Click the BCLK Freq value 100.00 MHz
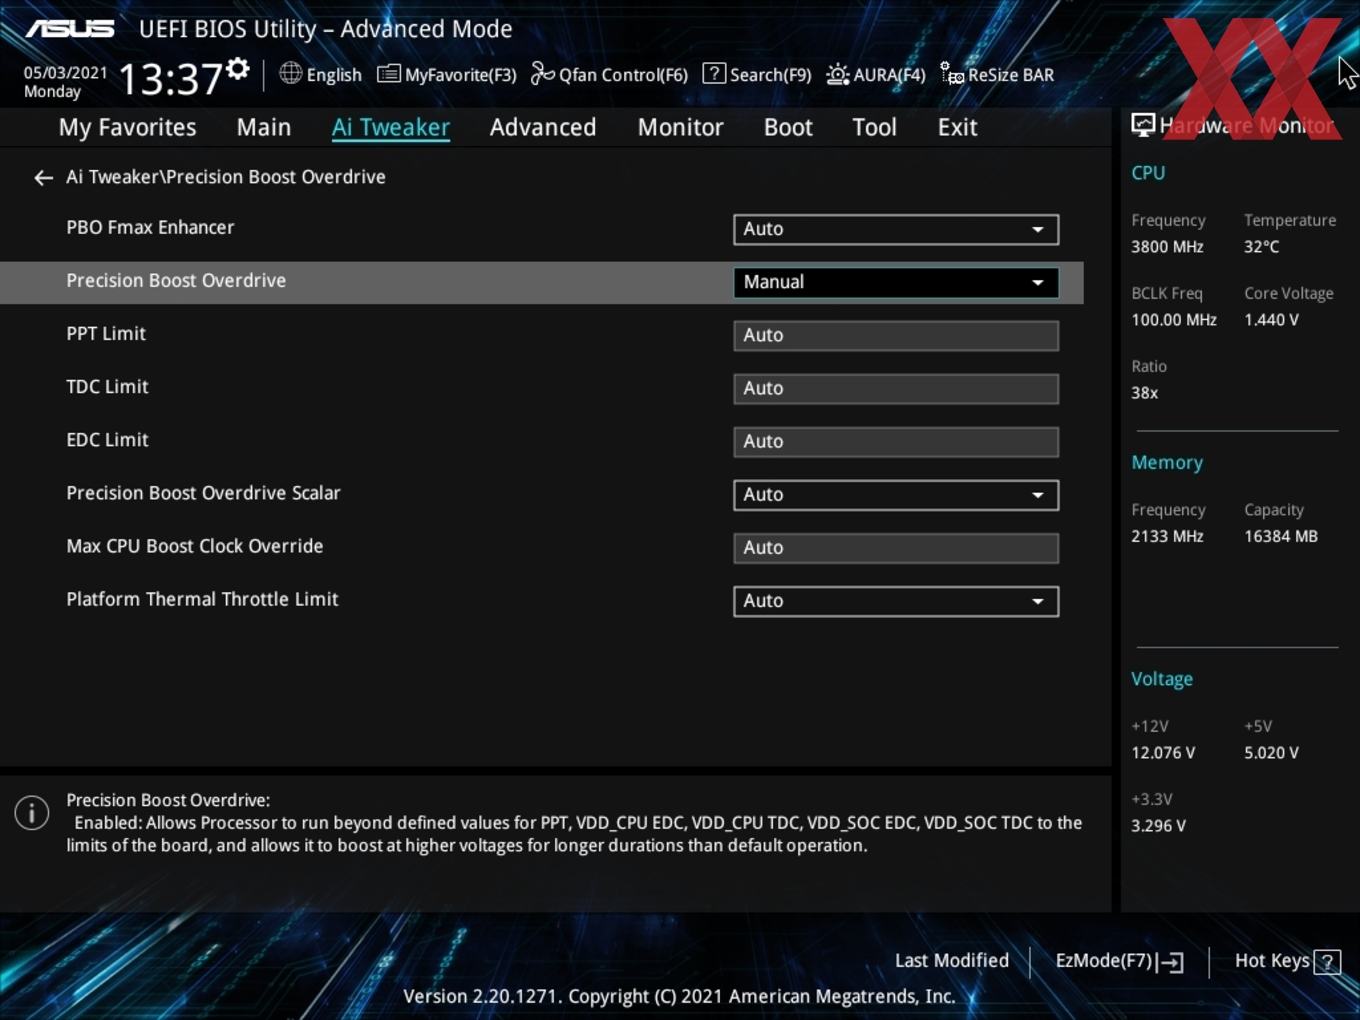Viewport: 1360px width, 1020px height. [x=1174, y=320]
